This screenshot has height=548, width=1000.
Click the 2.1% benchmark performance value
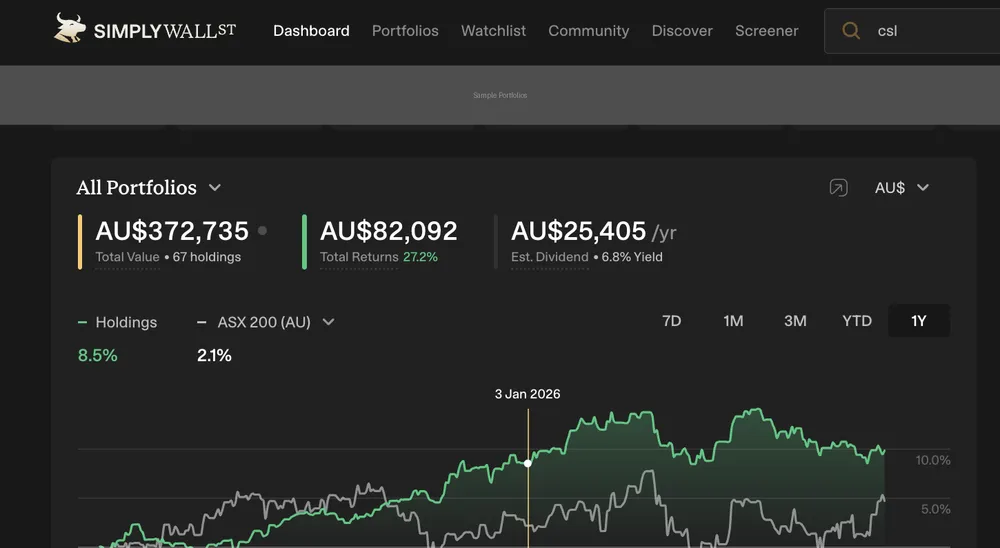pyautogui.click(x=214, y=355)
